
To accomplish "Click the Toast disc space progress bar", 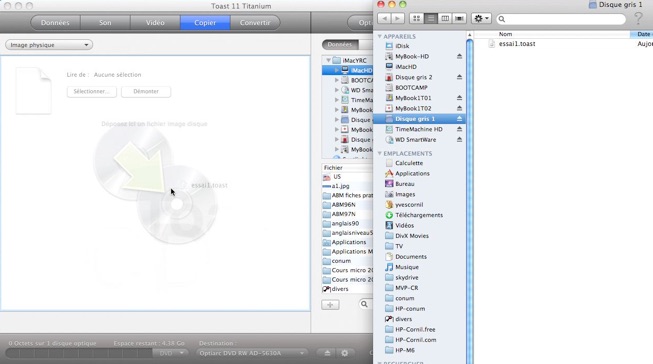I will tap(79, 354).
